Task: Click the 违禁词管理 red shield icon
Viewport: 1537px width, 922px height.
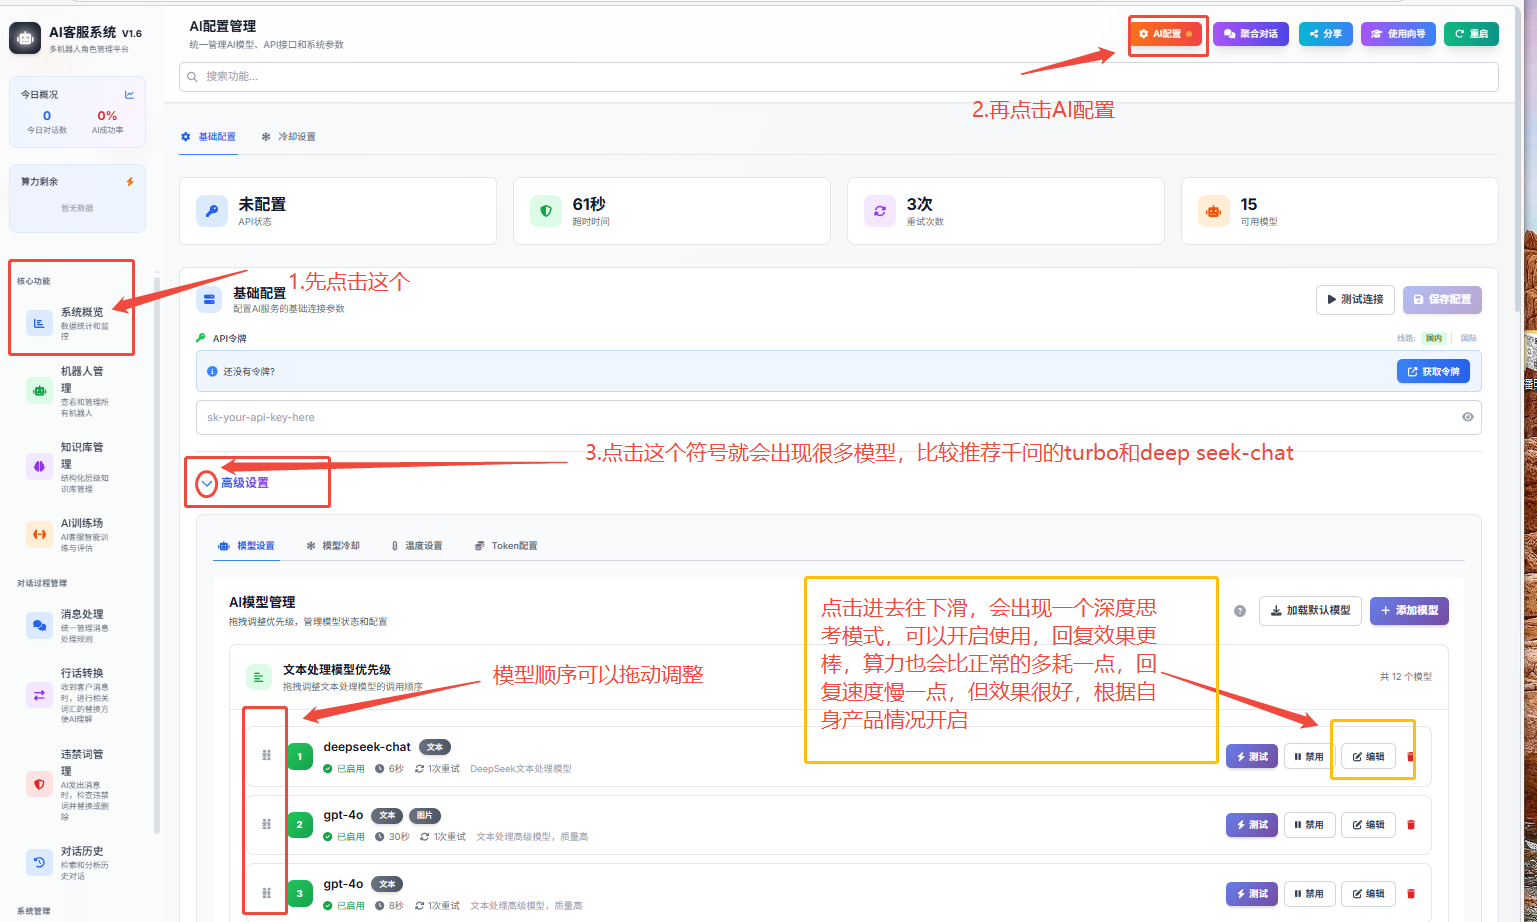Action: coord(39,785)
